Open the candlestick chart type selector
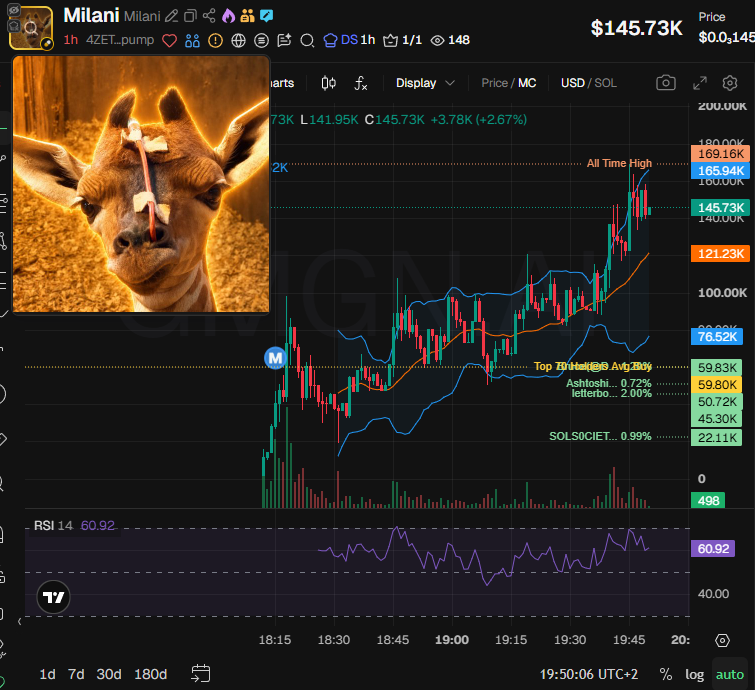This screenshot has width=755, height=690. (329, 83)
